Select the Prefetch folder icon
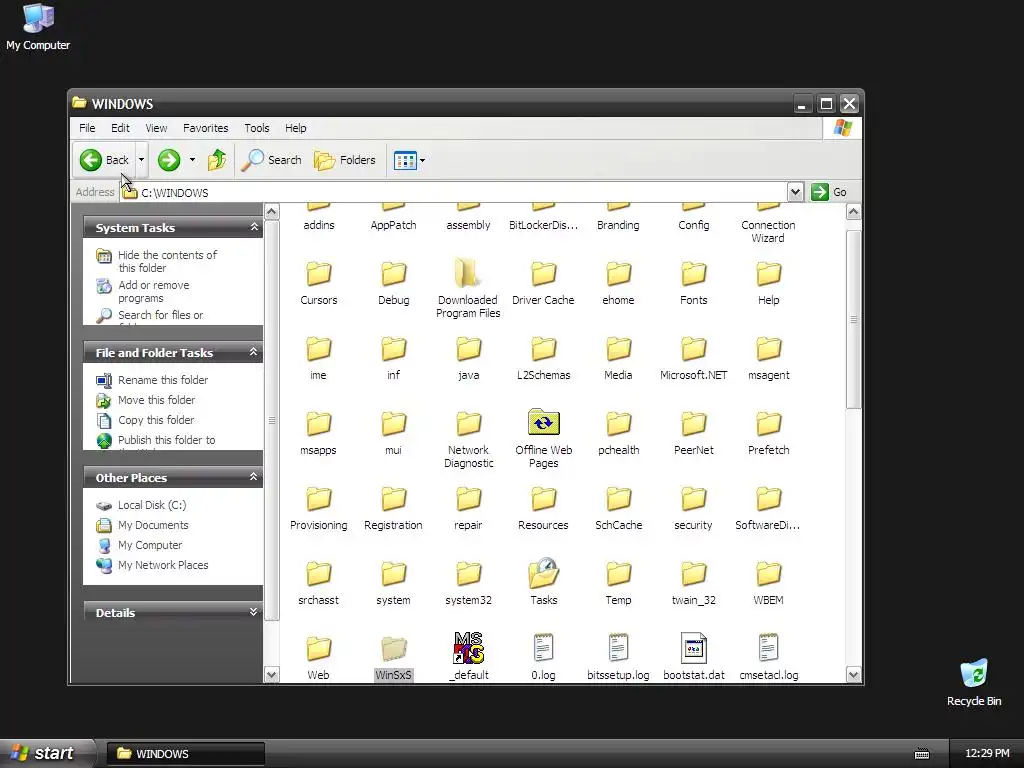This screenshot has height=768, width=1024. pos(769,424)
